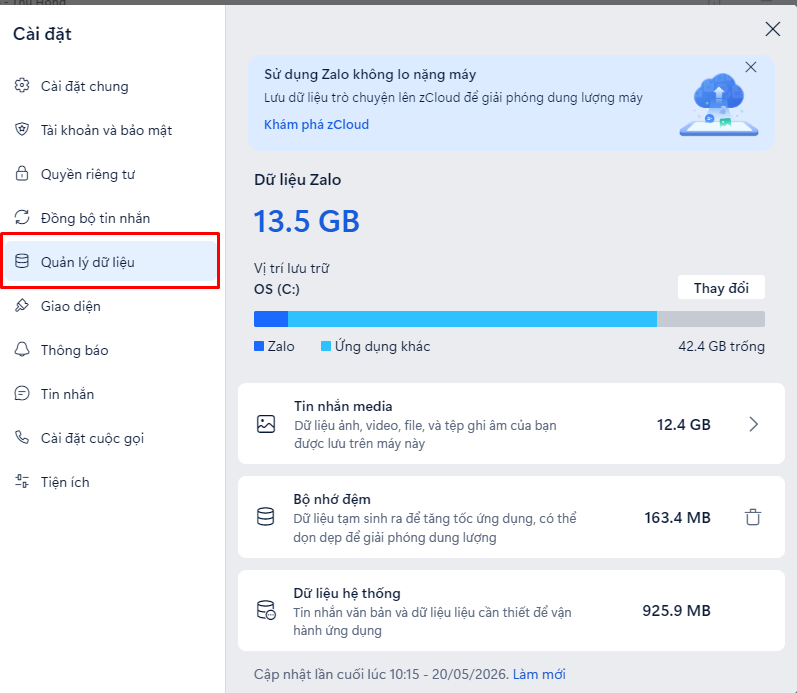
Task: Click the shield icon for Tài khoản và bảo mật
Action: (22, 130)
